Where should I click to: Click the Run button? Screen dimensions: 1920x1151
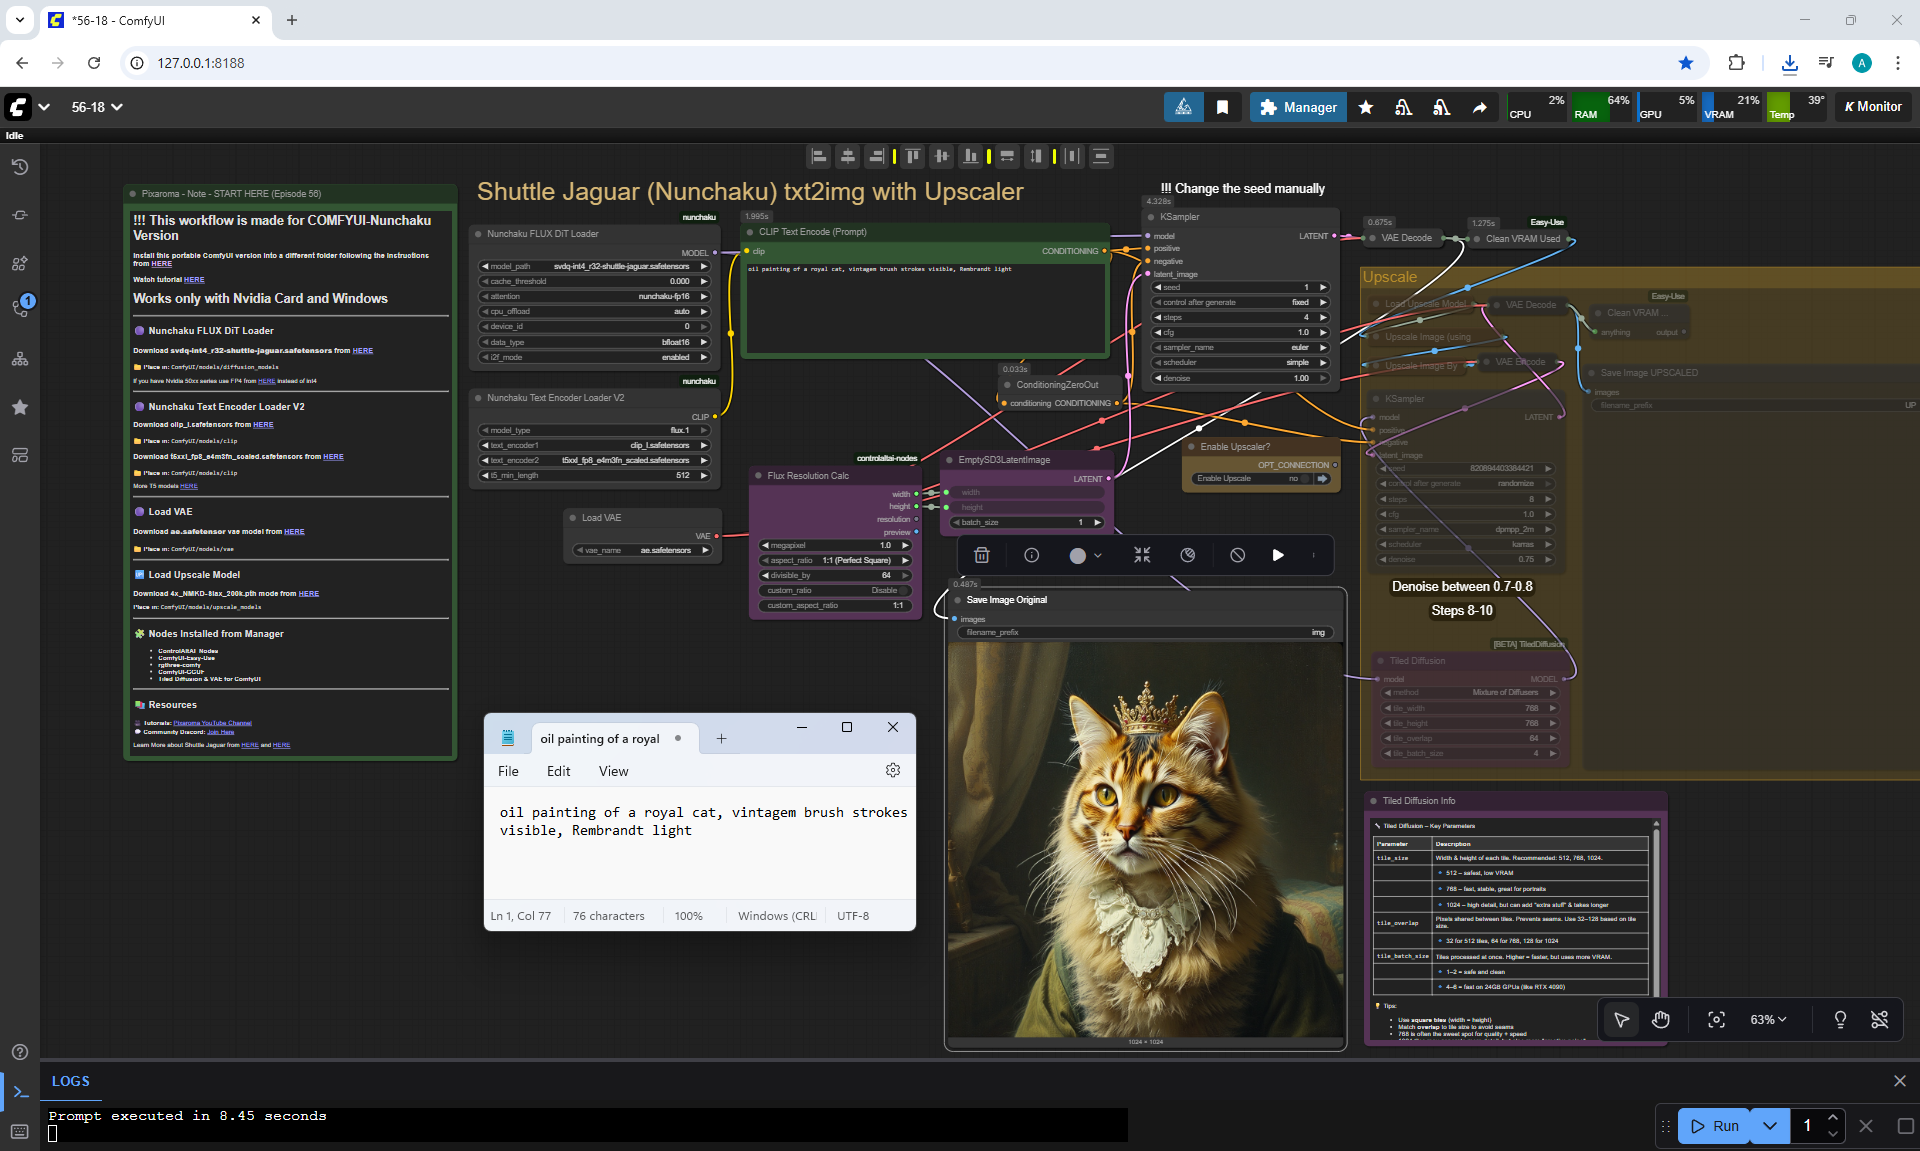point(1714,1125)
